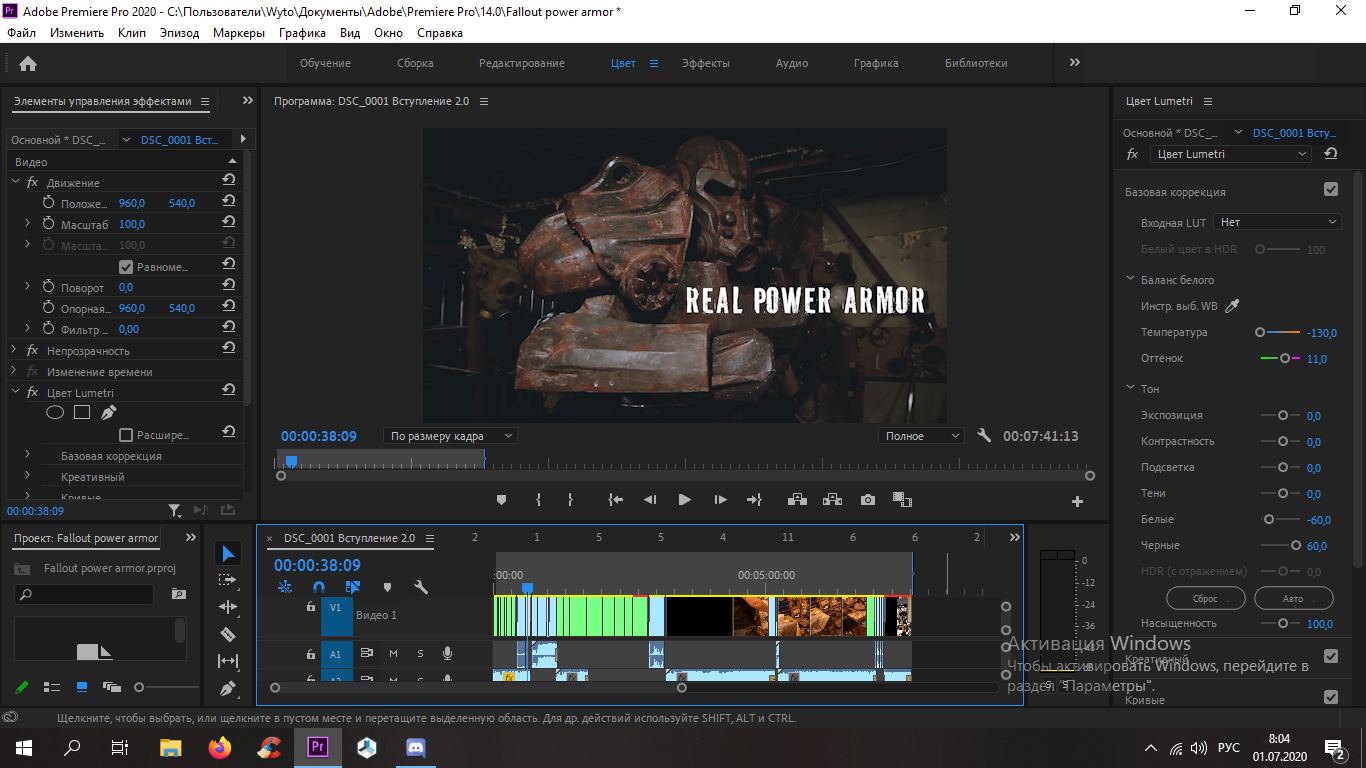Collapse White Balance section
This screenshot has width=1366, height=768.
point(1130,280)
